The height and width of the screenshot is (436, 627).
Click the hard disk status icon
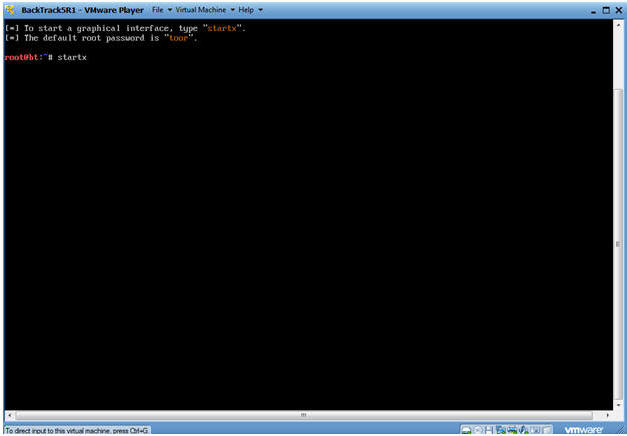[x=466, y=430]
